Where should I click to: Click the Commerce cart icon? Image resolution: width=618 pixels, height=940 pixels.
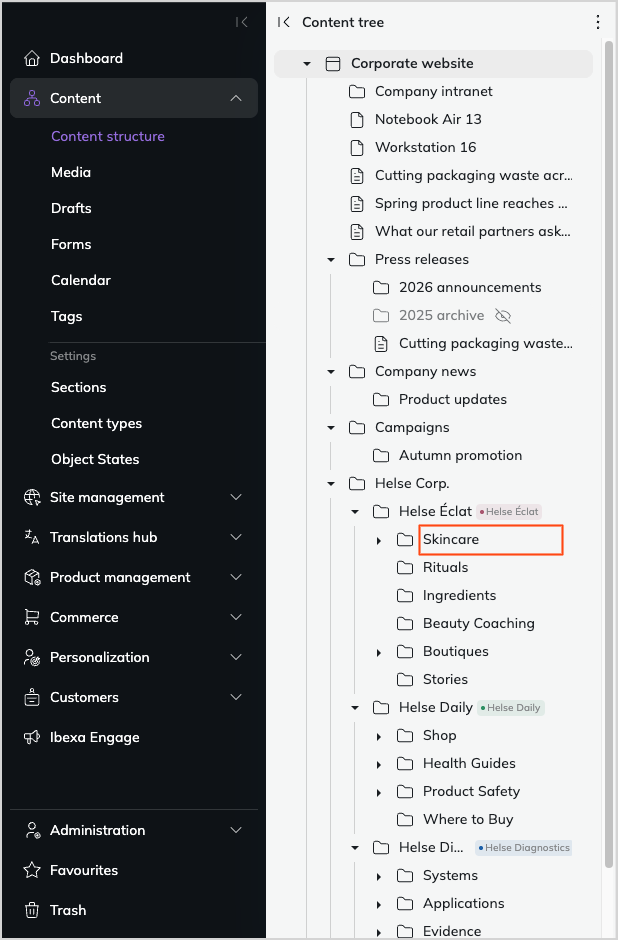[32, 617]
